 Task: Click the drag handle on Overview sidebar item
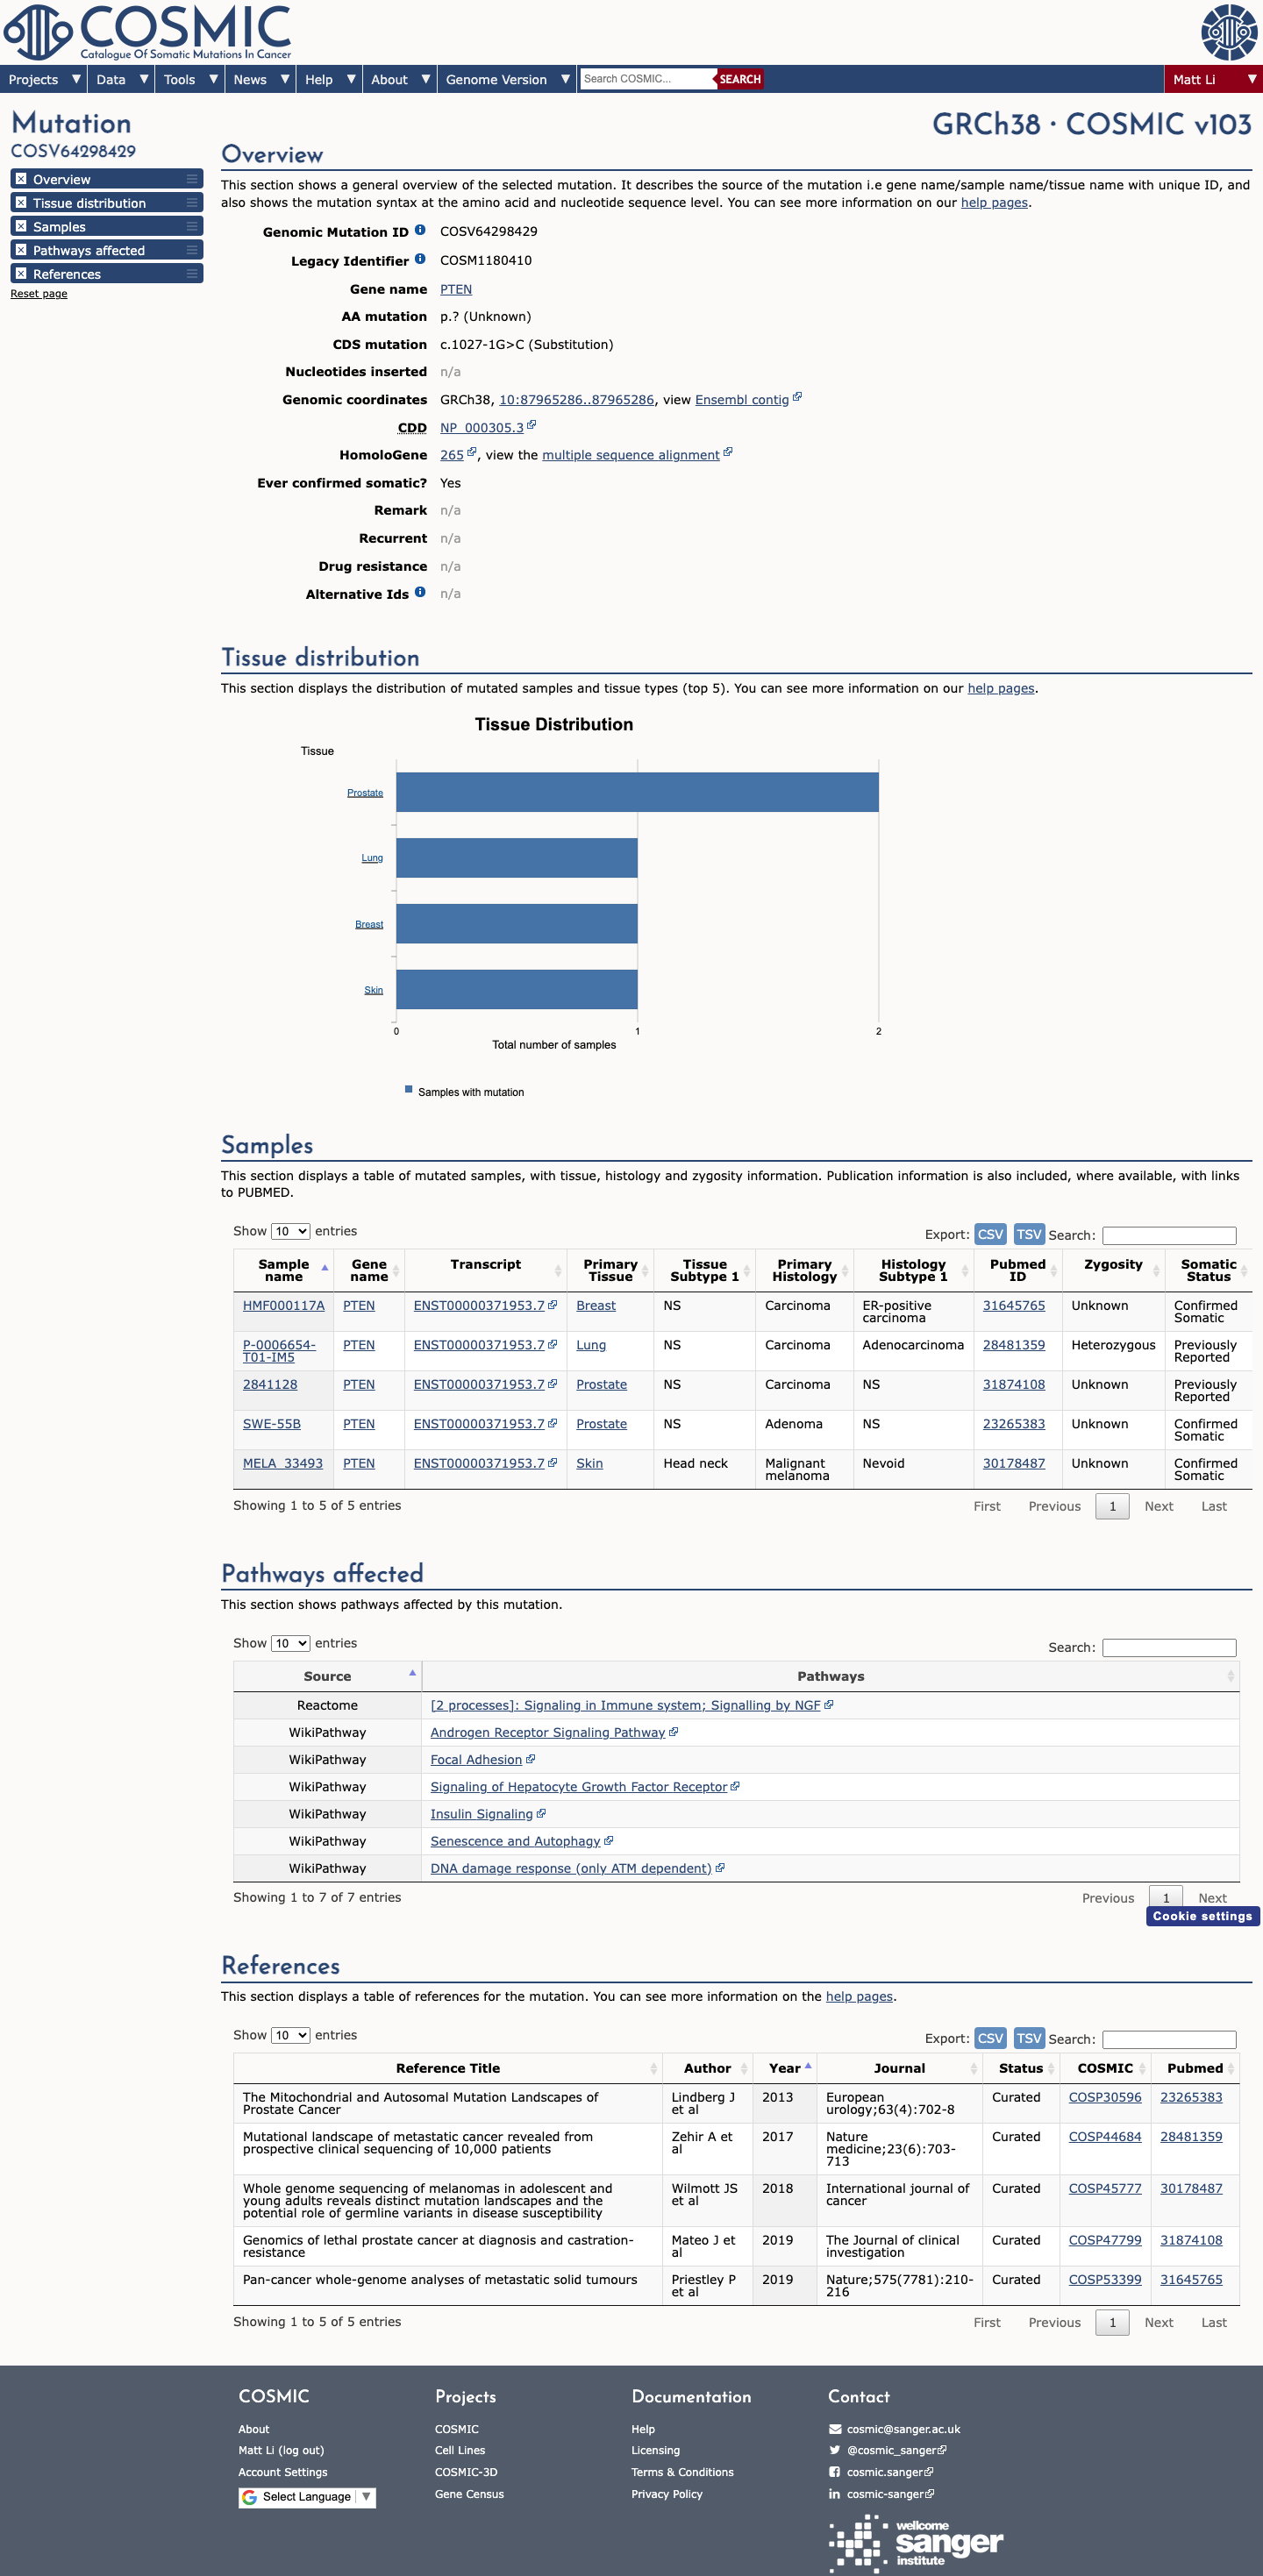[x=192, y=179]
